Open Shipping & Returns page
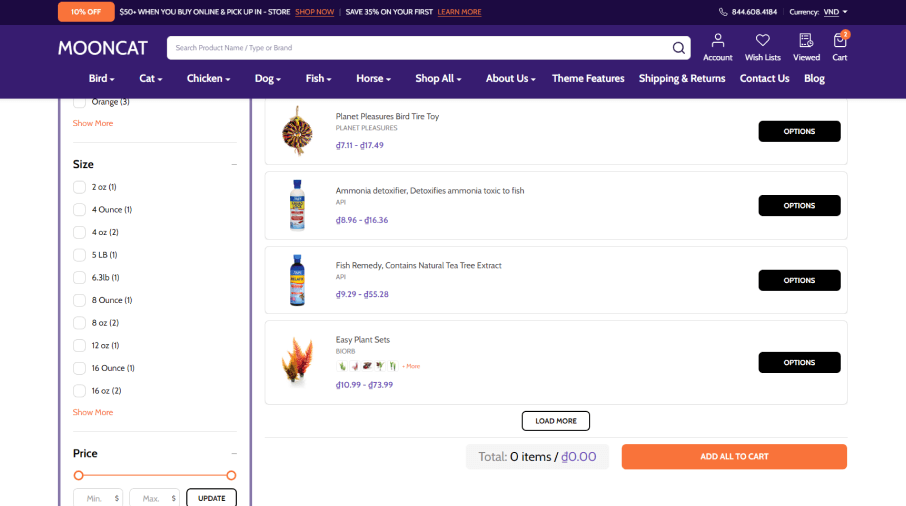 click(x=682, y=79)
